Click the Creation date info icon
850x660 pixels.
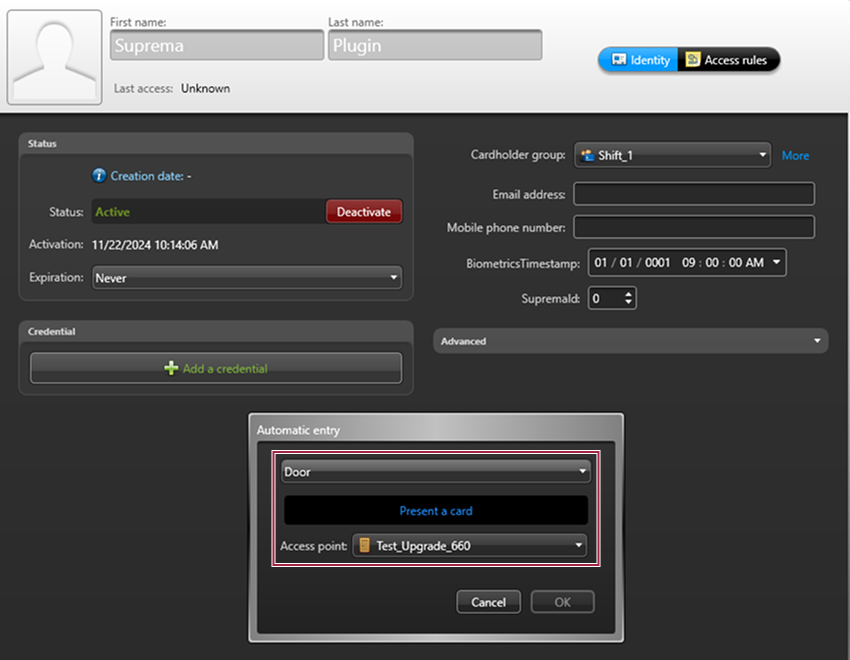coord(99,176)
